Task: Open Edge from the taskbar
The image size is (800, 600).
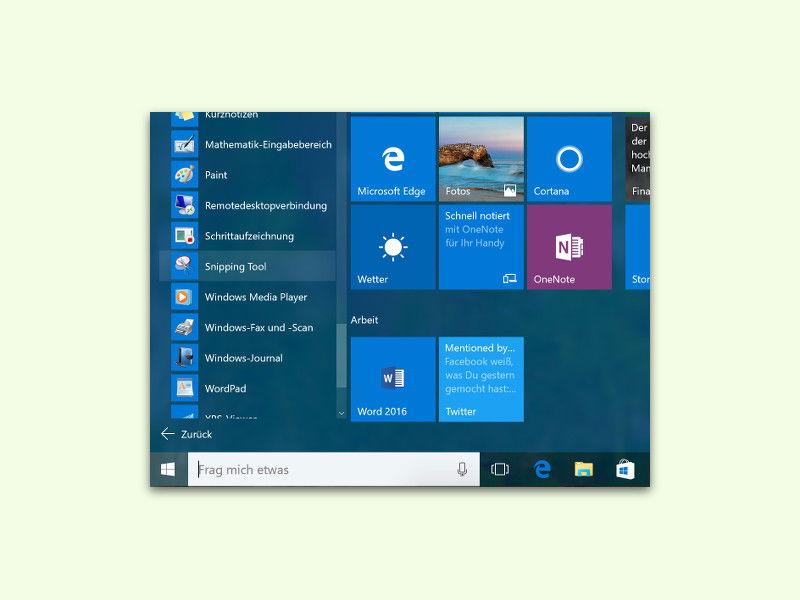Action: click(x=542, y=469)
